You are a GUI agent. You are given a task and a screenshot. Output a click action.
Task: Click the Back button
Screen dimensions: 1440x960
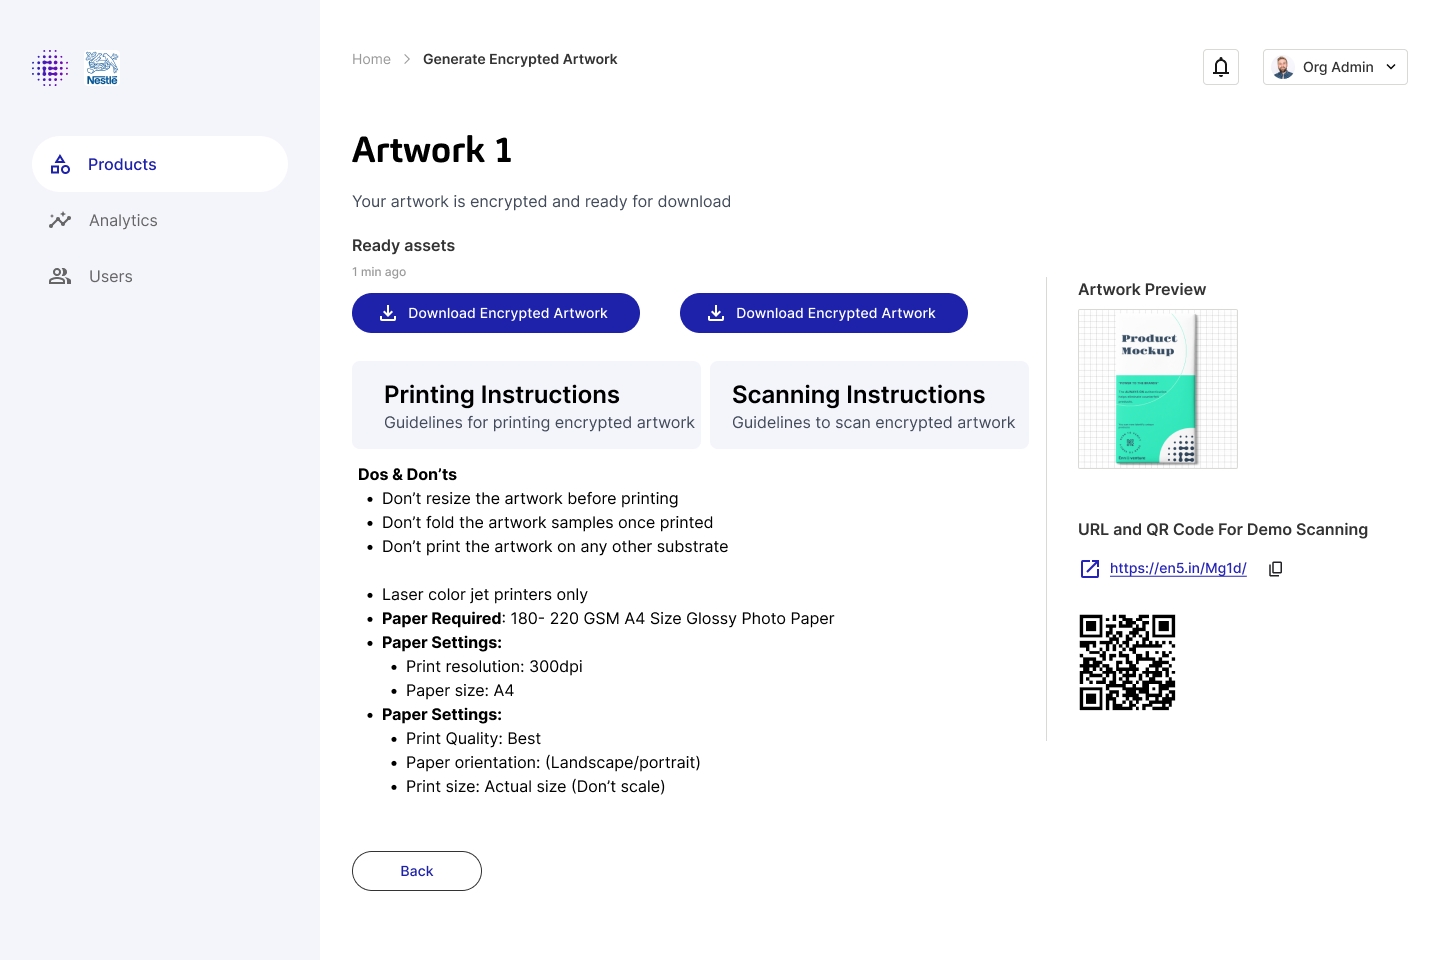pos(417,871)
